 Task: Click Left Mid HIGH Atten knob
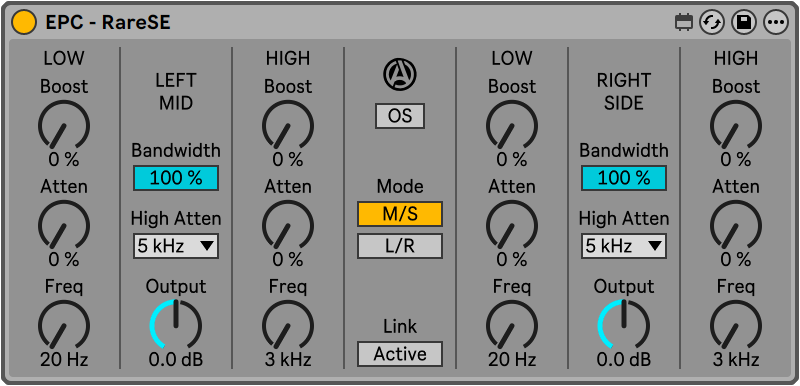[288, 225]
